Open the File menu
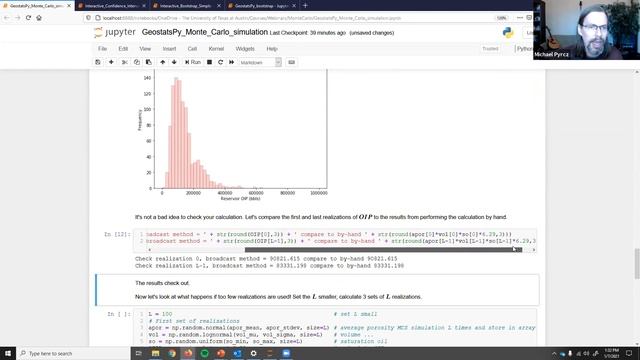The image size is (640, 360). point(102,49)
